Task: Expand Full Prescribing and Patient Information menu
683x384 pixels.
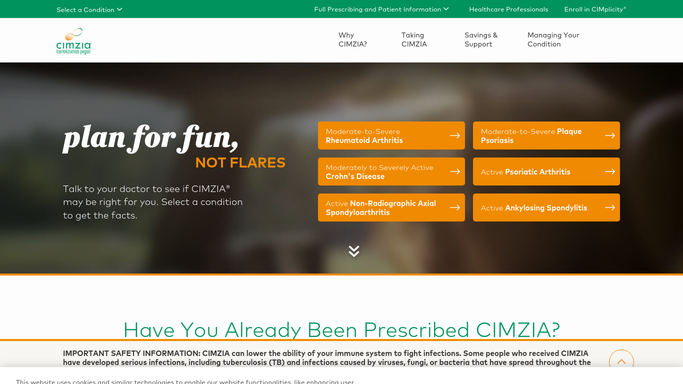Action: [381, 9]
